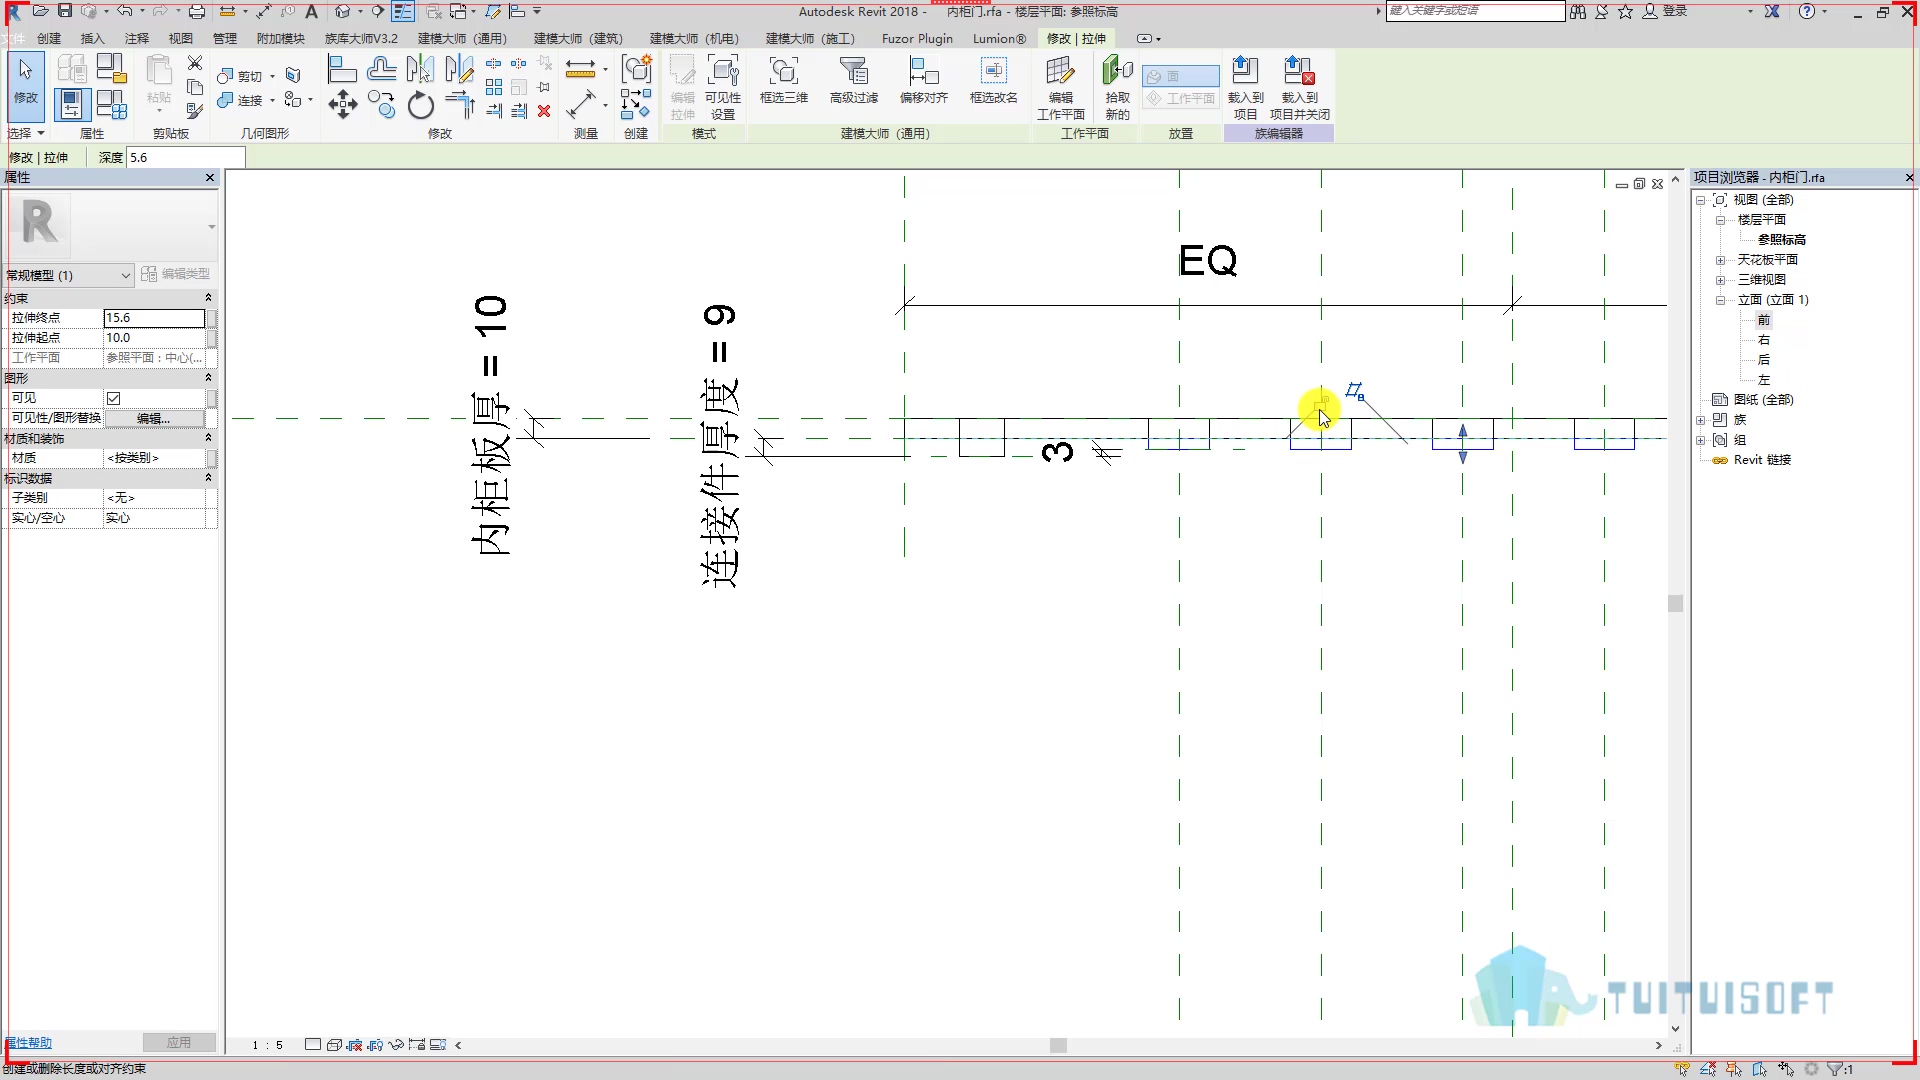Select the Modify arrow tool
The image size is (1920, 1080).
tap(26, 80)
